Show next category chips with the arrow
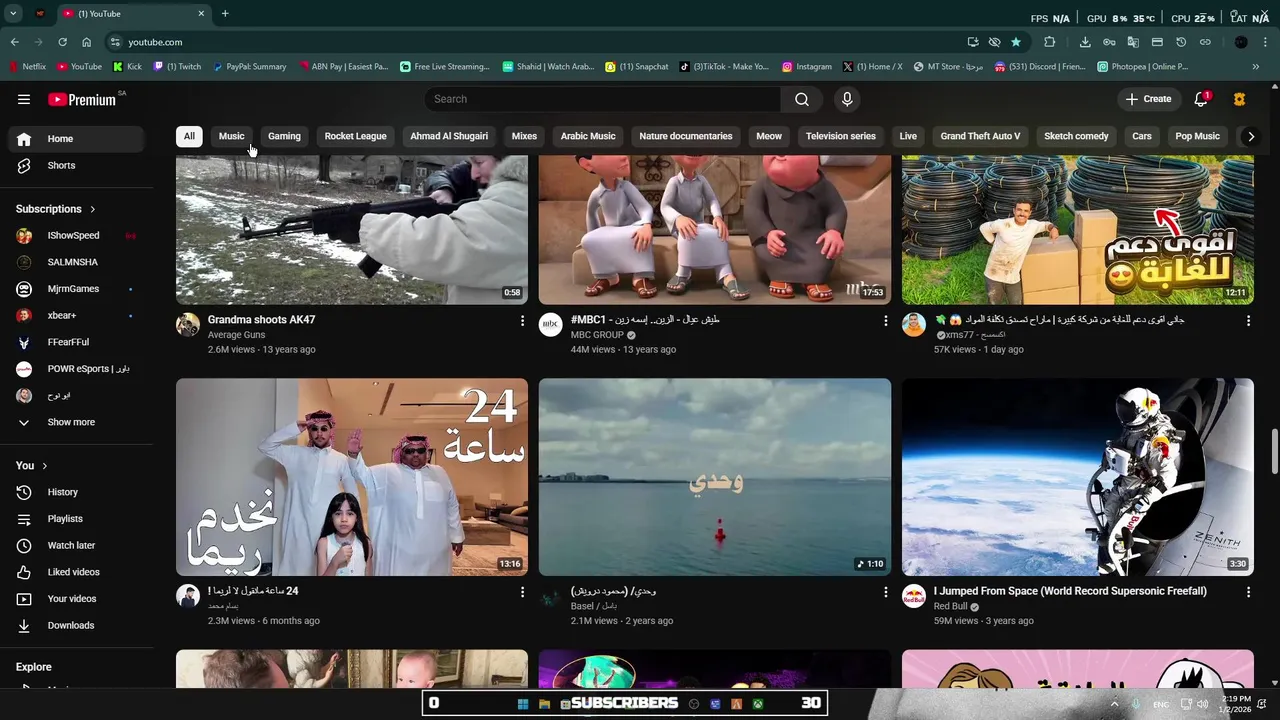Screen dimensions: 1280x720 click(x=1250, y=136)
